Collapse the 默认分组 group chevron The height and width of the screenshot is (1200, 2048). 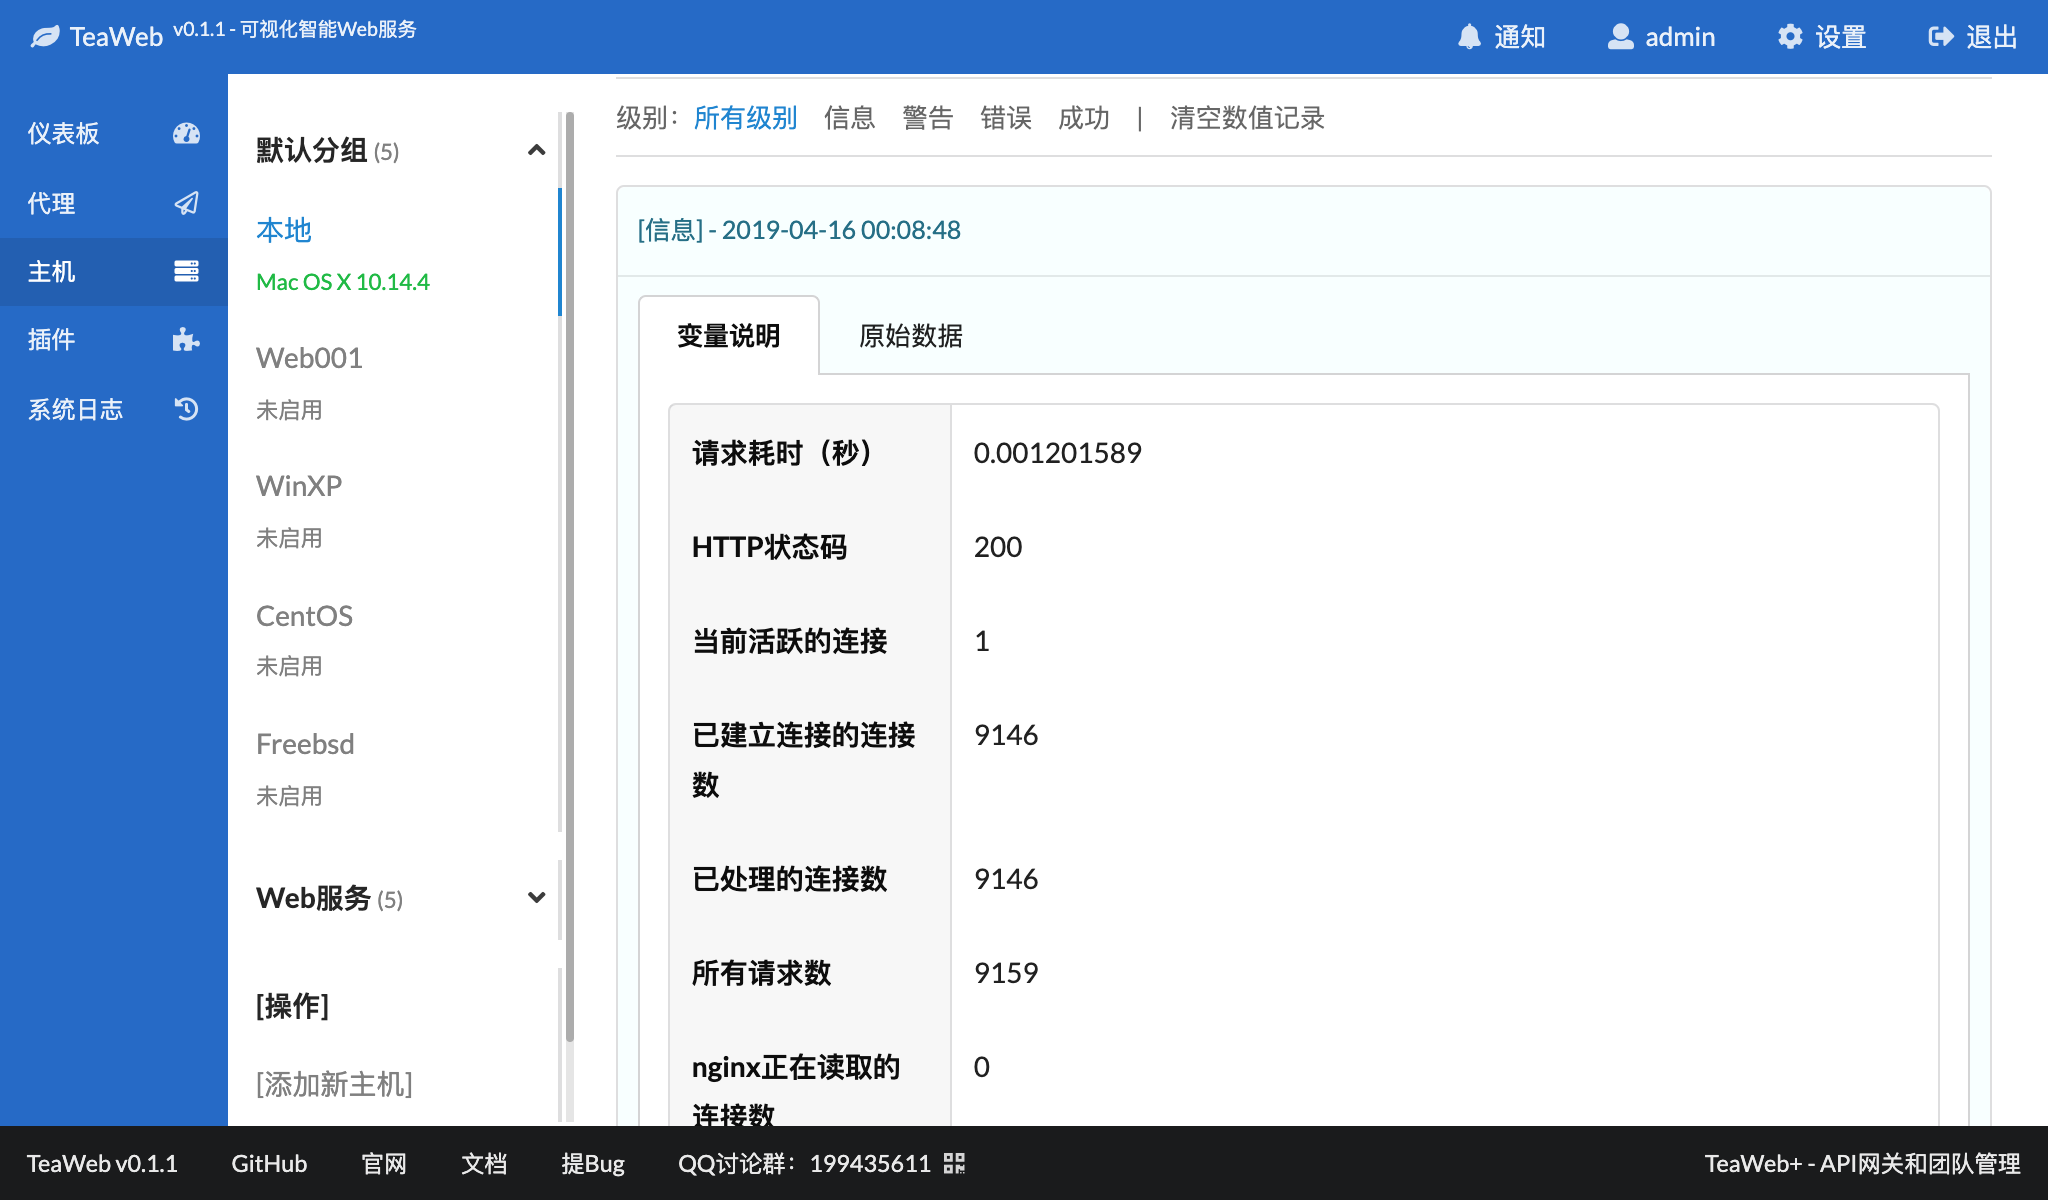tap(536, 150)
